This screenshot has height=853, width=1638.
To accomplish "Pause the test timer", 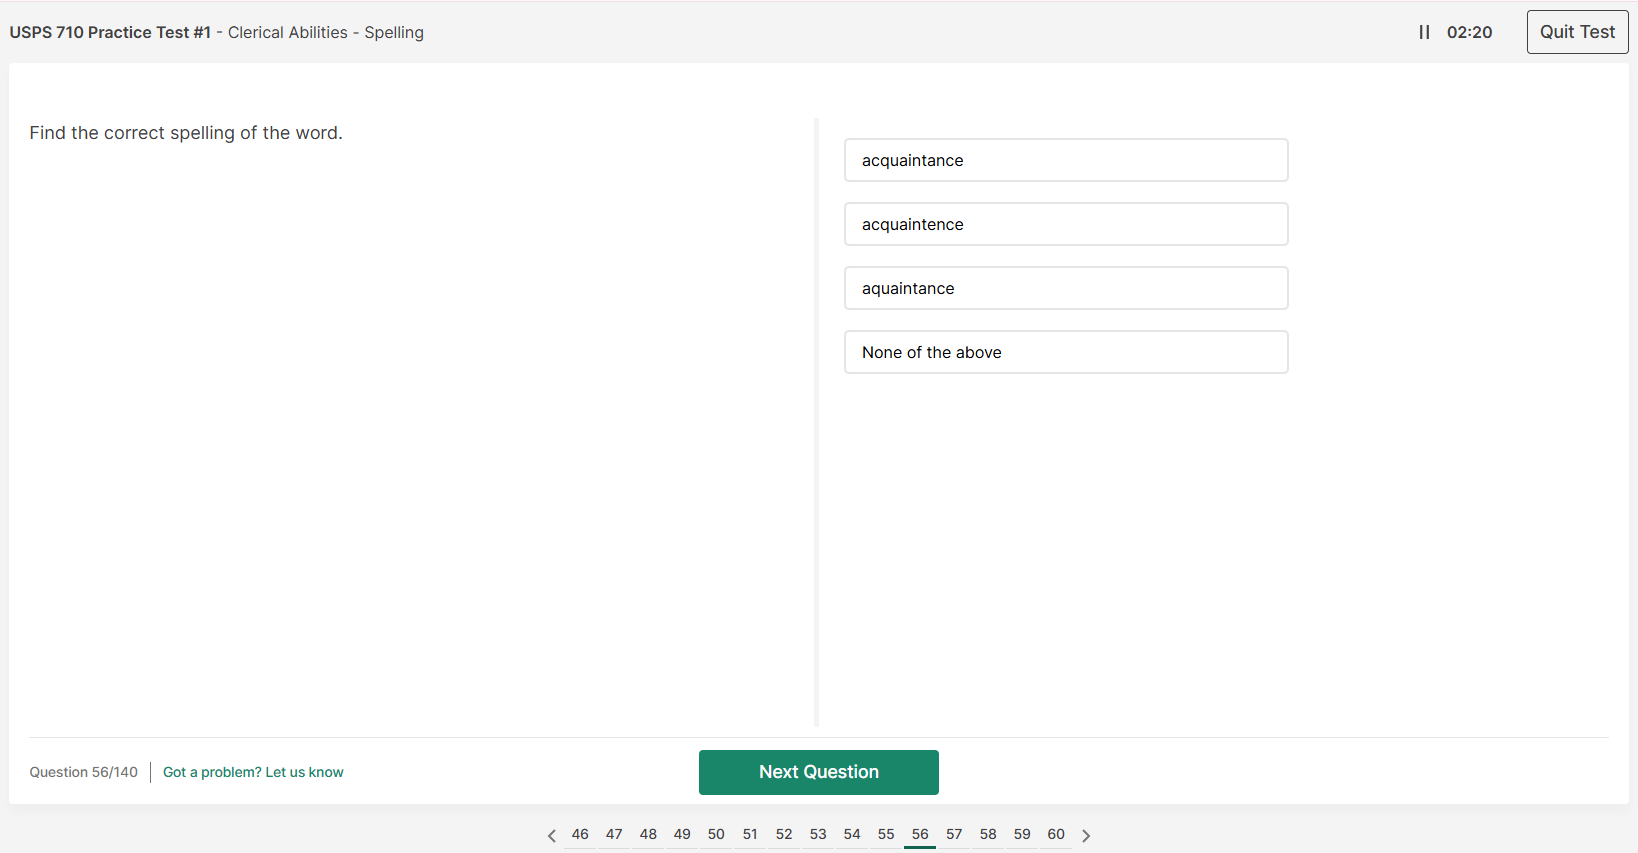I will 1424,32.
